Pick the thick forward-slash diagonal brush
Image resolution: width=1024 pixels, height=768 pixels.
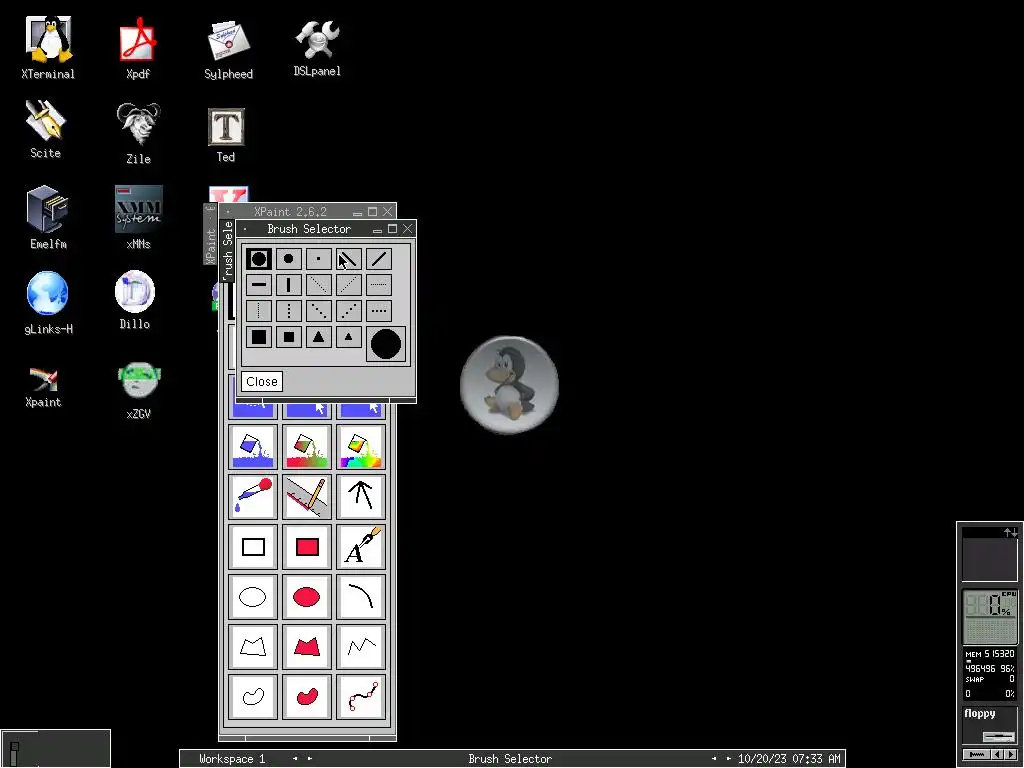(x=379, y=259)
